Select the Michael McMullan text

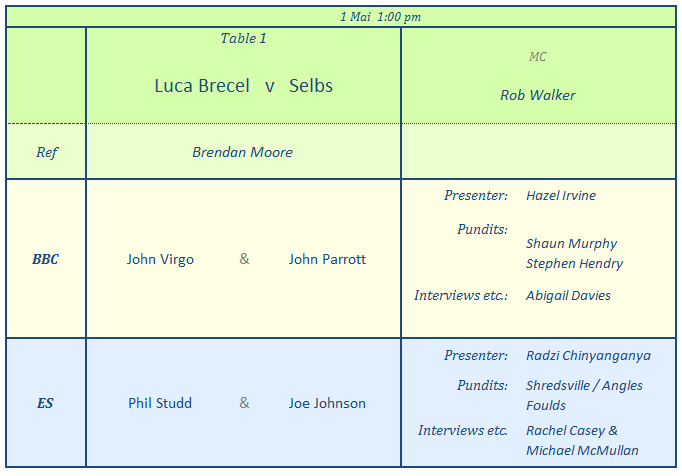pyautogui.click(x=582, y=451)
